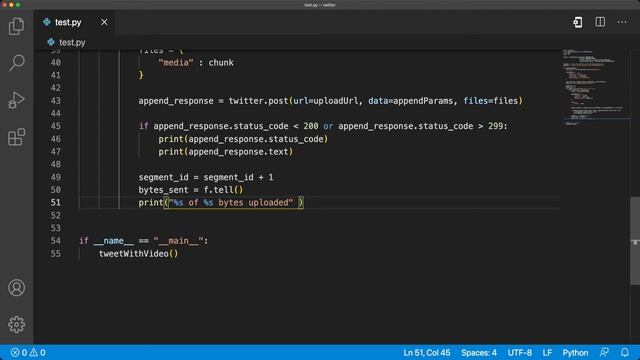The height and width of the screenshot is (360, 640).
Task: Click the Python file icon in breadcrumb
Action: click(51, 42)
